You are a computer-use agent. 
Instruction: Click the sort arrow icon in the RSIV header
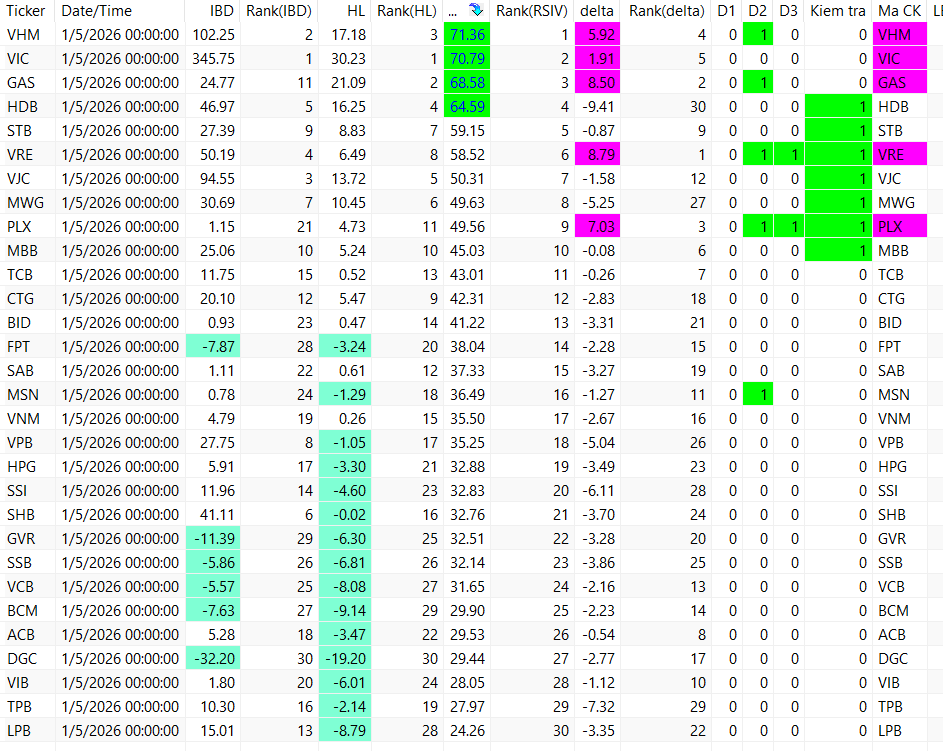click(476, 10)
